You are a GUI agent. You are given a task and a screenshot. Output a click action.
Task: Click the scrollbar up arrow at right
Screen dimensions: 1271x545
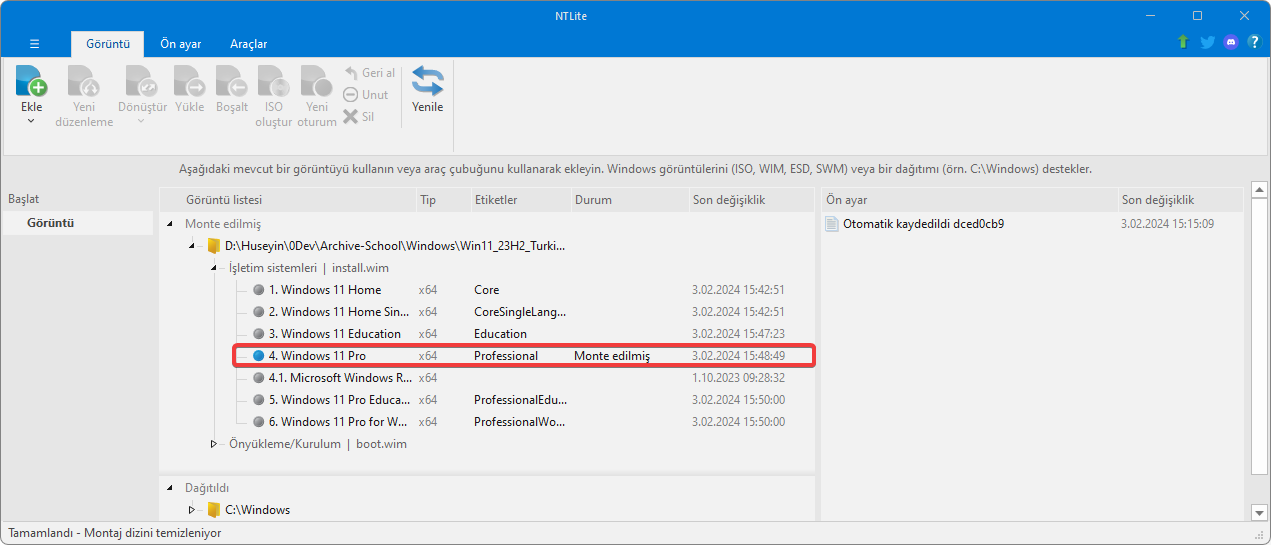1259,191
